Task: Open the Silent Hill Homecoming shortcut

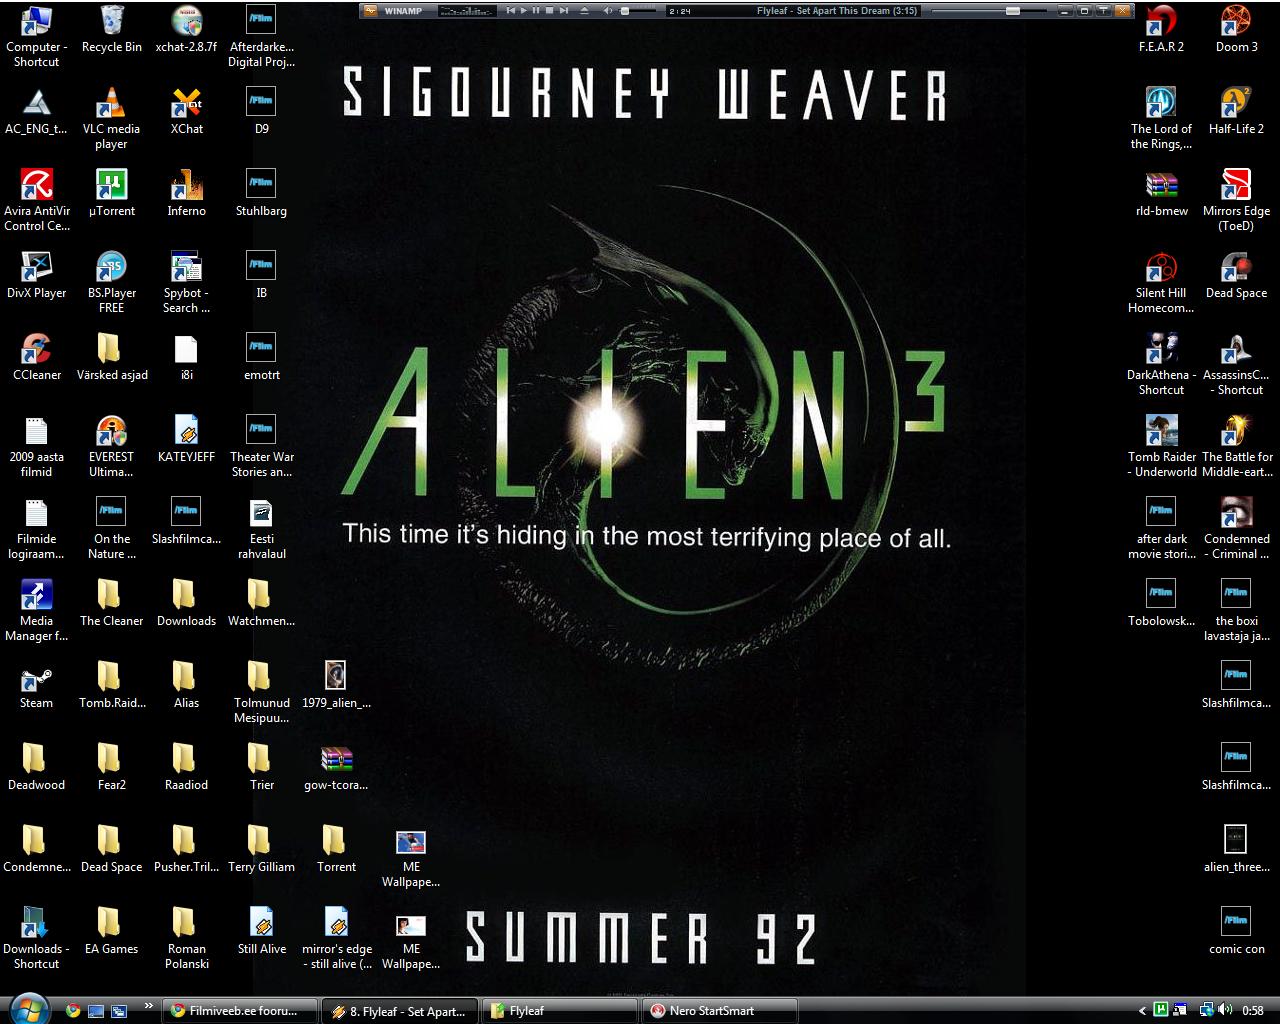Action: 1161,282
